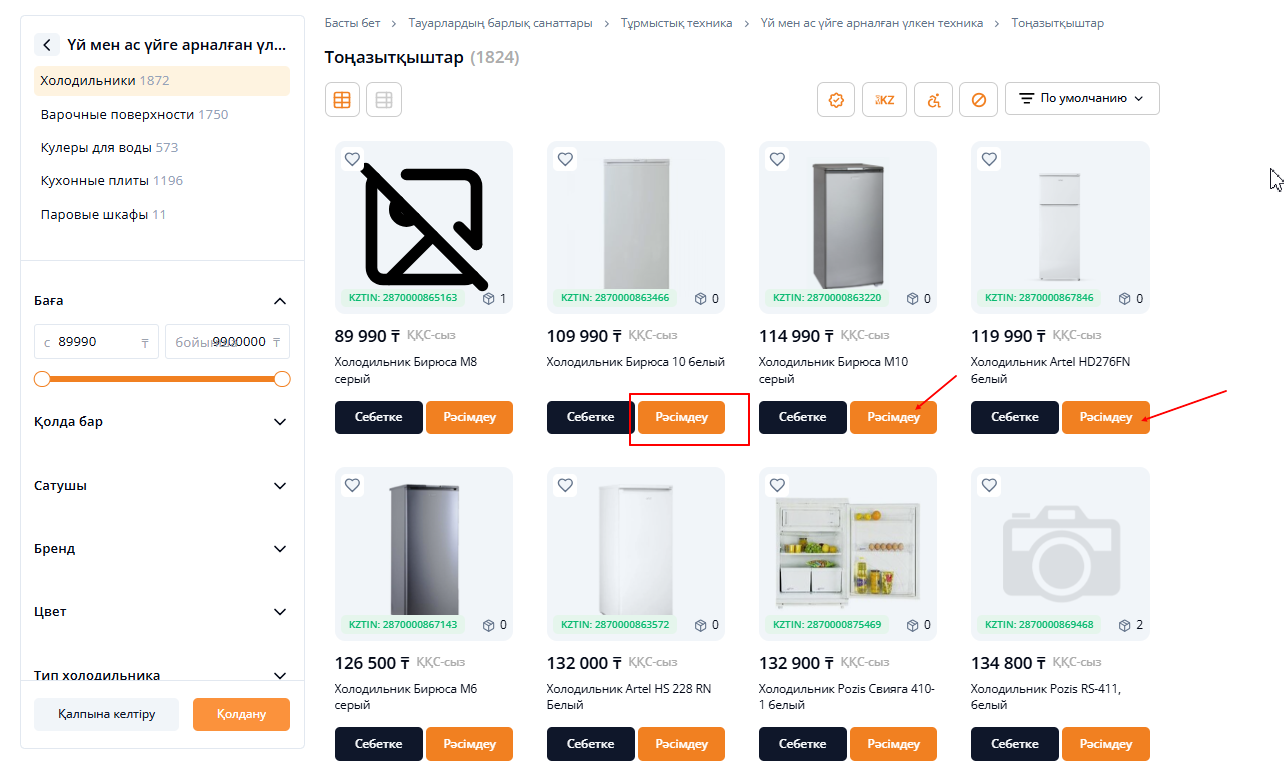Image resolution: width=1284 pixels, height=762 pixels.
Task: Click Рәсімдеу for Artel HD276FN белый
Action: [x=1105, y=417]
